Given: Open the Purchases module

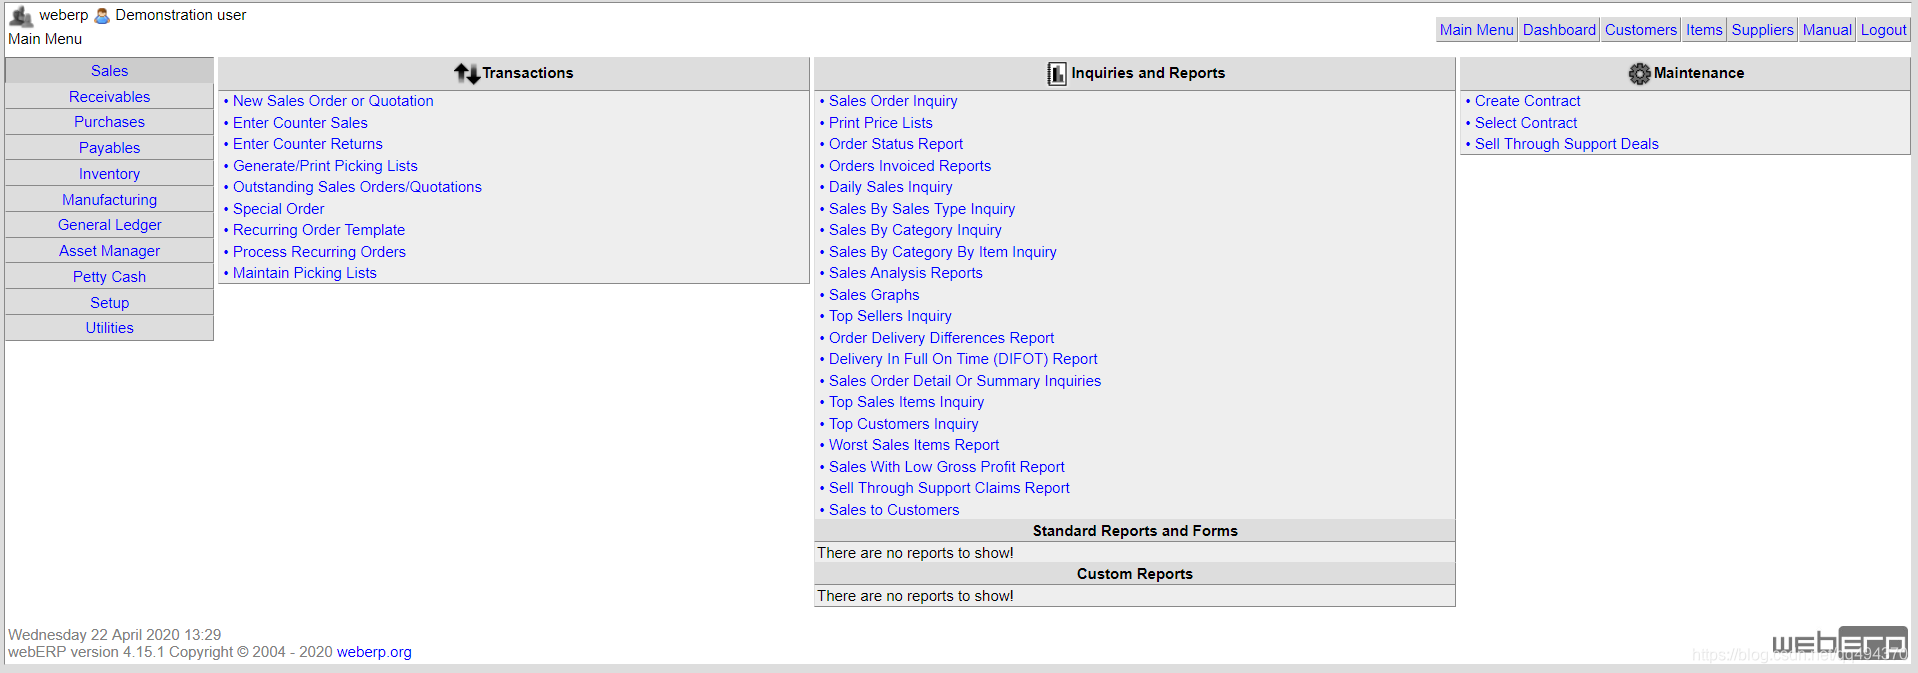Looking at the screenshot, I should pos(109,122).
